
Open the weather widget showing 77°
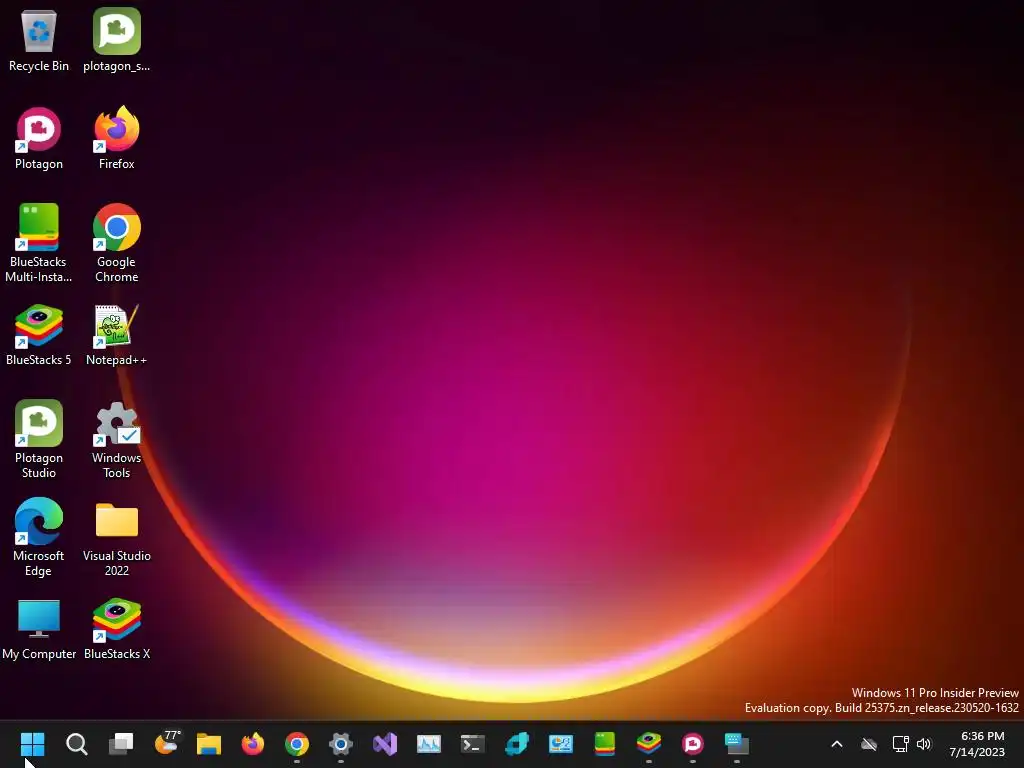tap(167, 743)
